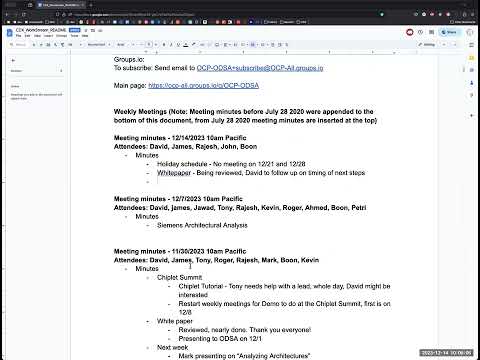Insert a link with the link icon
The width and height of the screenshot is (480, 360).
tap(202, 44)
